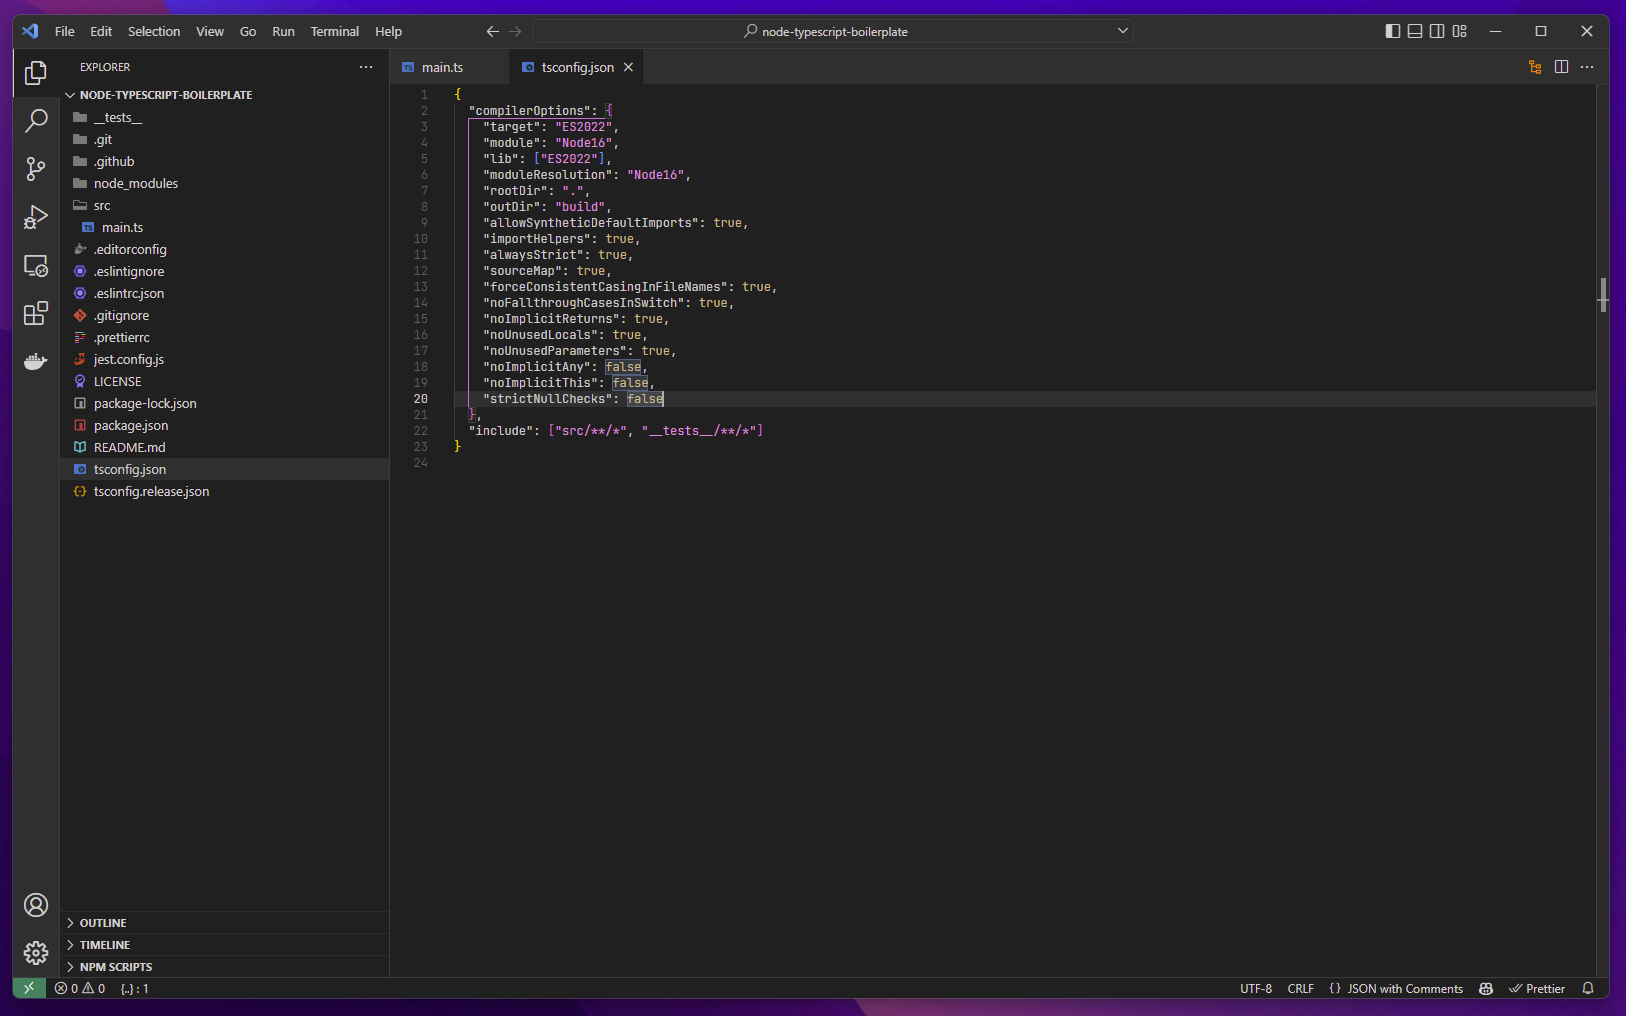Image resolution: width=1626 pixels, height=1016 pixels.
Task: Open the Terminal menu
Action: point(335,31)
